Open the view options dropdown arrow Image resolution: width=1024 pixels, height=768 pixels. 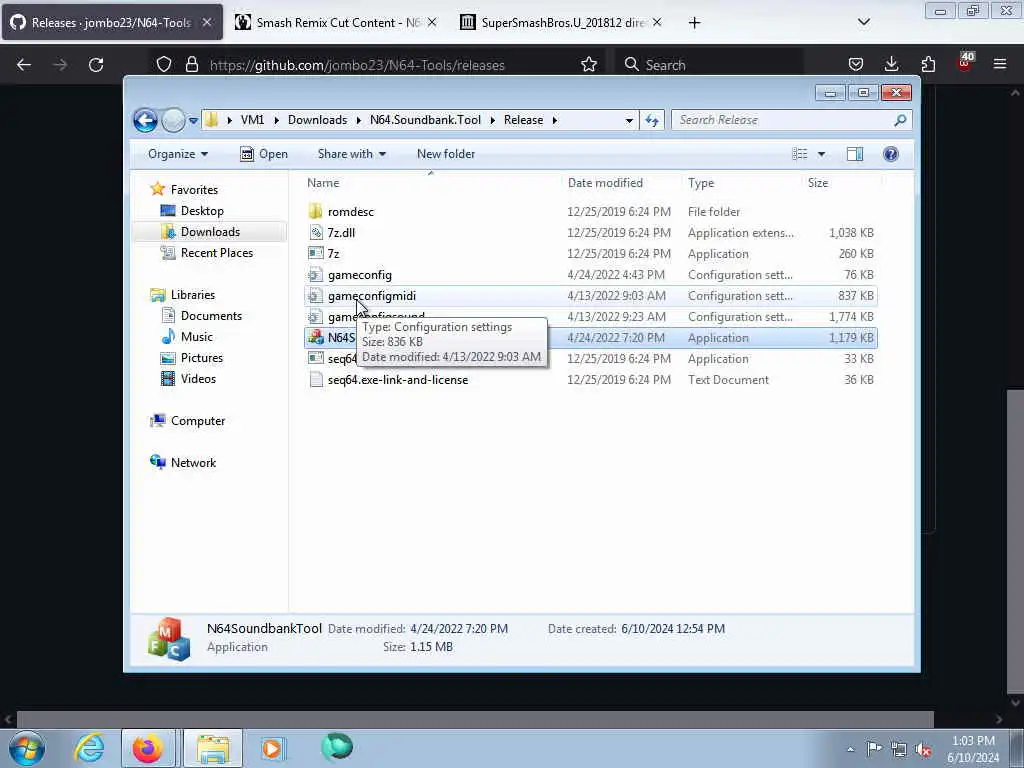(x=822, y=154)
